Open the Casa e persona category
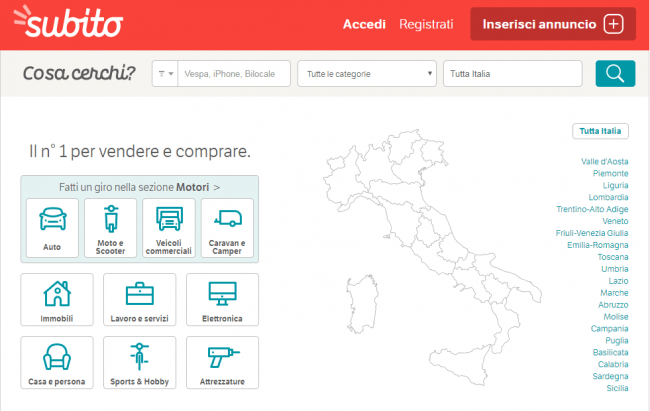The image size is (650, 411). (x=57, y=362)
